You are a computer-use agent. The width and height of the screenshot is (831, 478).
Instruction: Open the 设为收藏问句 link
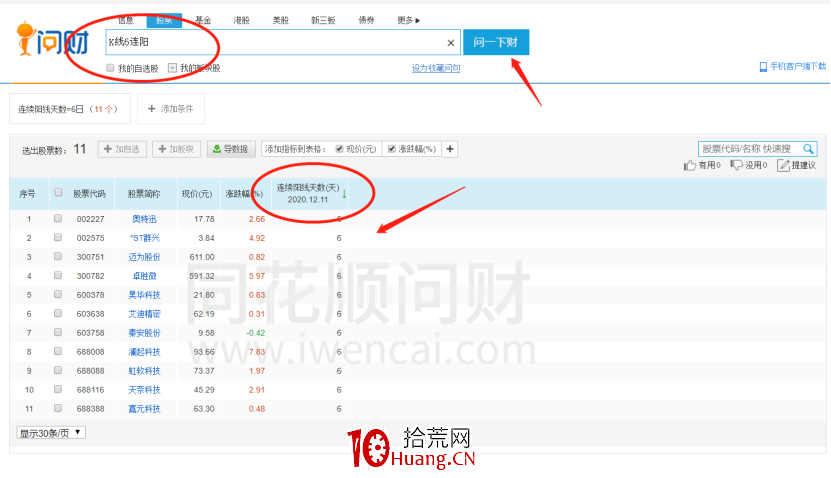point(436,68)
